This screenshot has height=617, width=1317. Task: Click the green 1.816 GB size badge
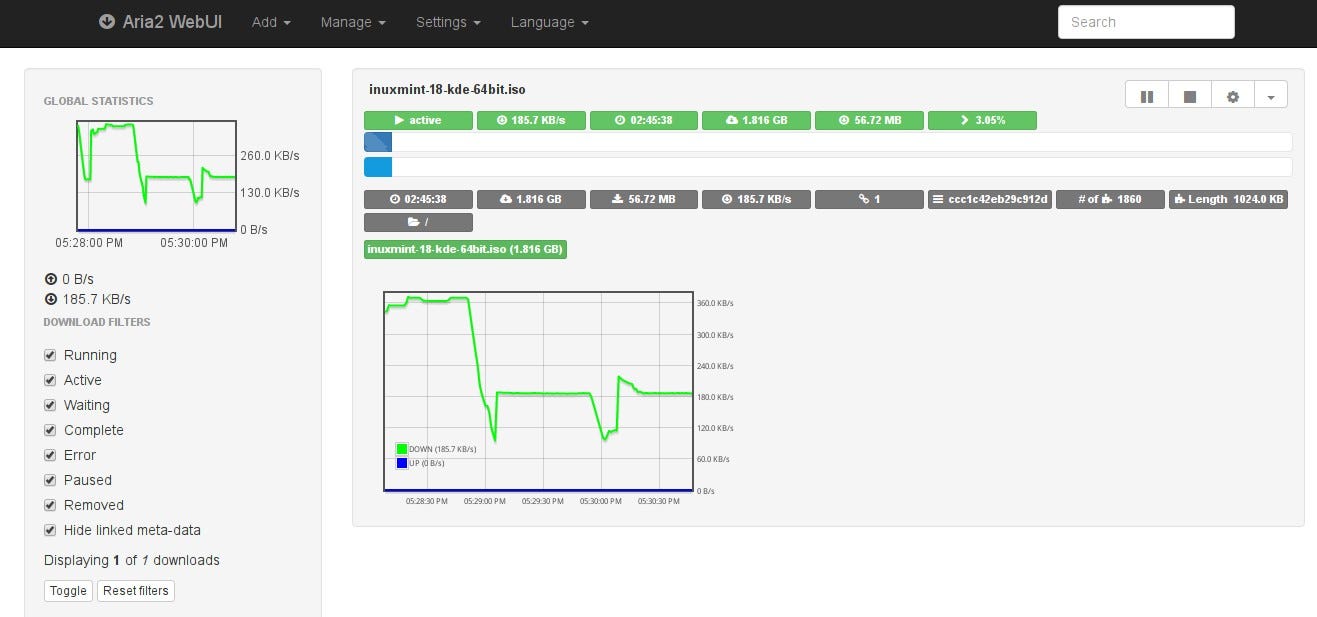point(756,120)
